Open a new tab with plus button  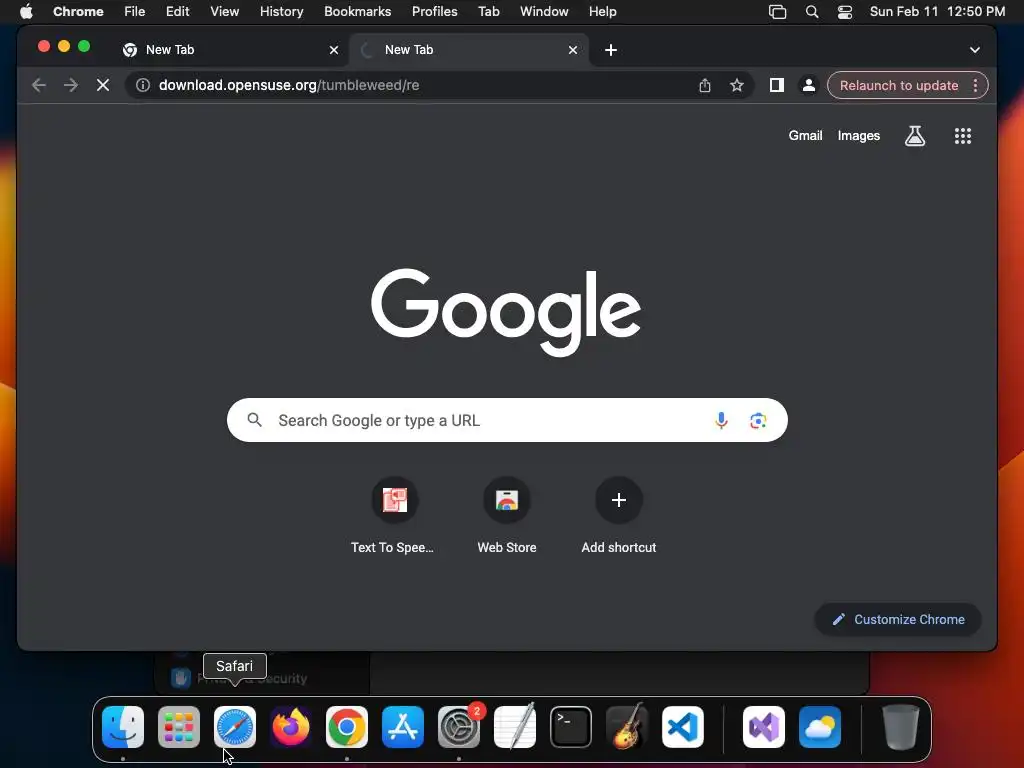611,50
